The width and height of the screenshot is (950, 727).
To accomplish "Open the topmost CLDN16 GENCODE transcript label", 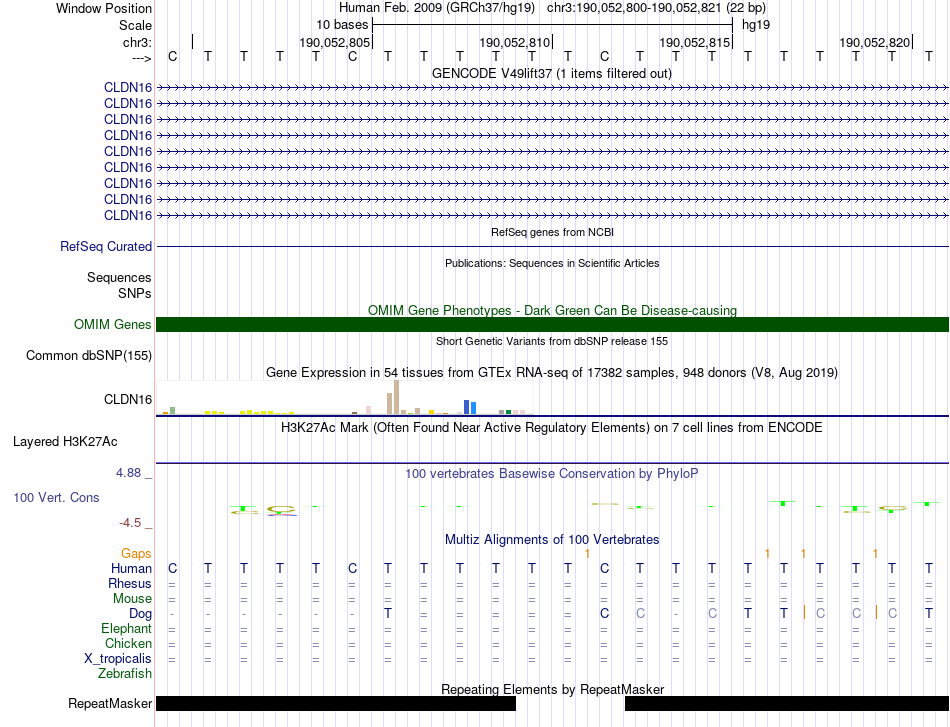I will pyautogui.click(x=128, y=88).
